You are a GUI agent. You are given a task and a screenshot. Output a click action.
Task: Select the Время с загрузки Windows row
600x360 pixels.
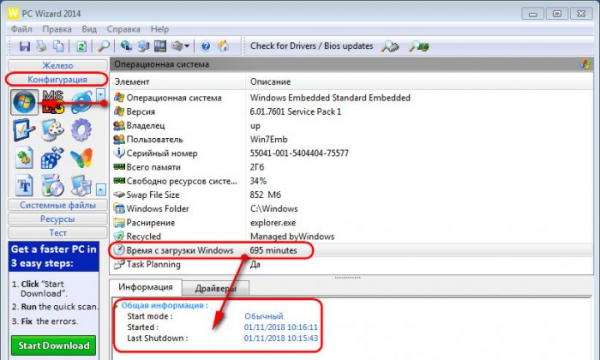click(x=351, y=251)
